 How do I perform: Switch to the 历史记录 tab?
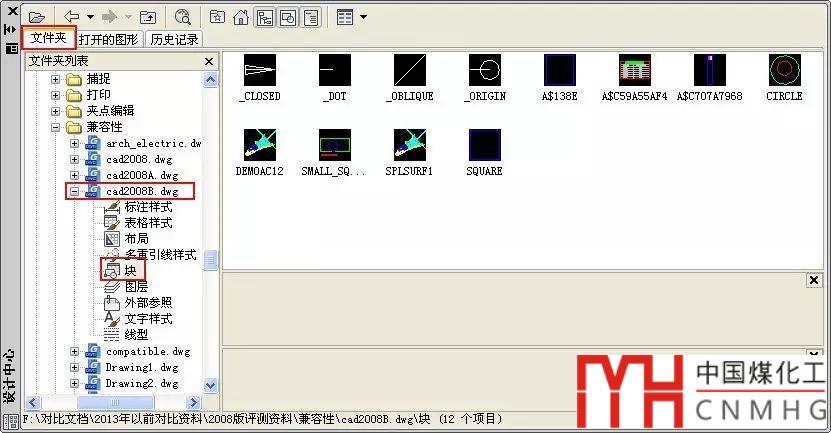[174, 39]
